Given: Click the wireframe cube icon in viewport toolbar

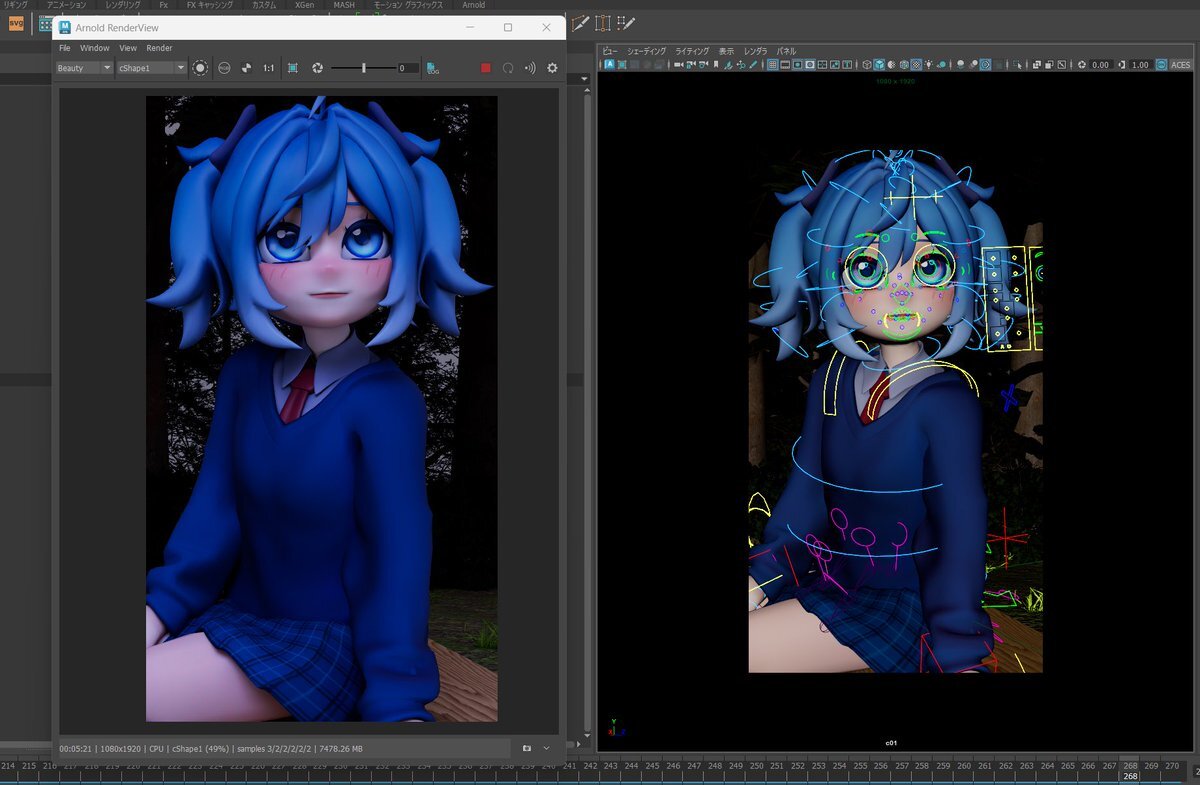Looking at the screenshot, I should point(866,65).
